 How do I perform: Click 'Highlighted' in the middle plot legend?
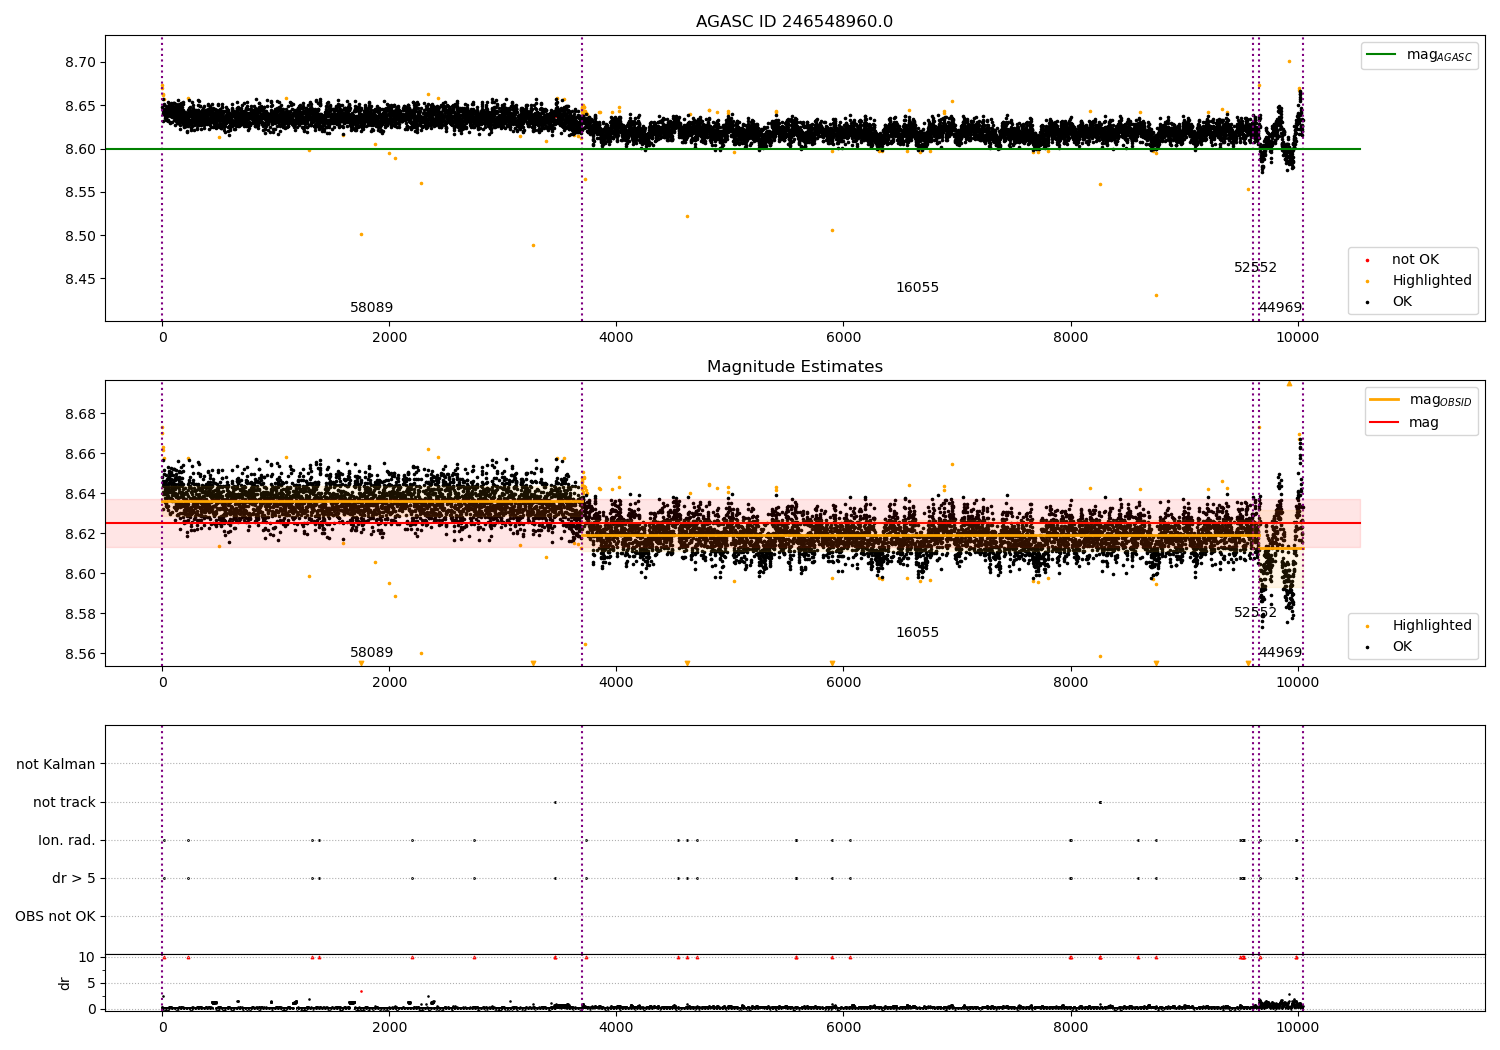(x=1432, y=626)
